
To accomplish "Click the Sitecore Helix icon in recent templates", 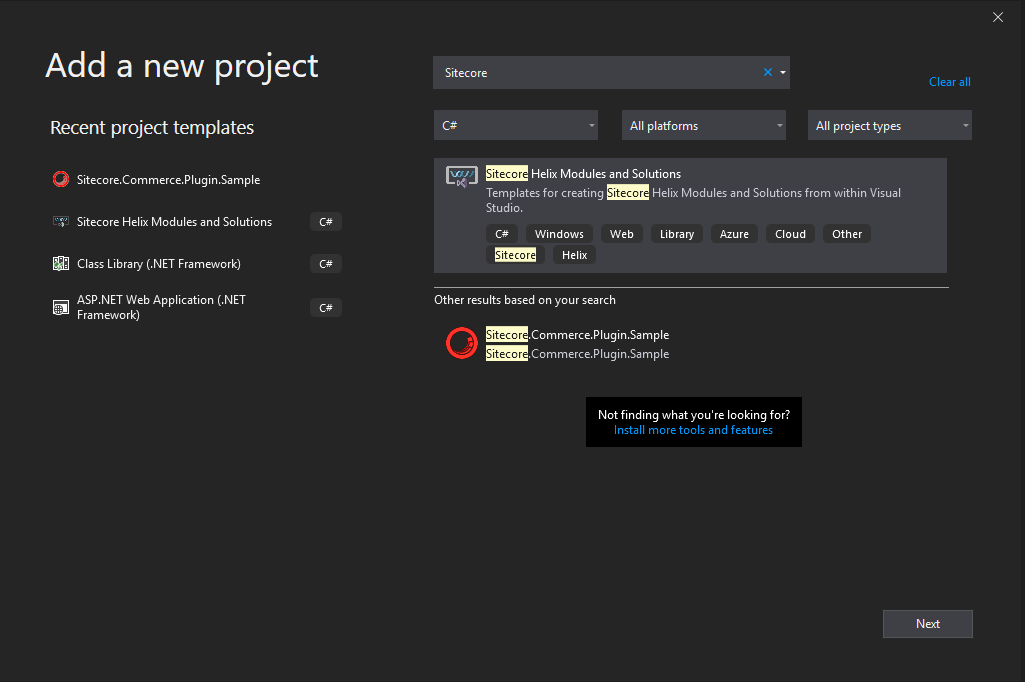I will point(61,222).
